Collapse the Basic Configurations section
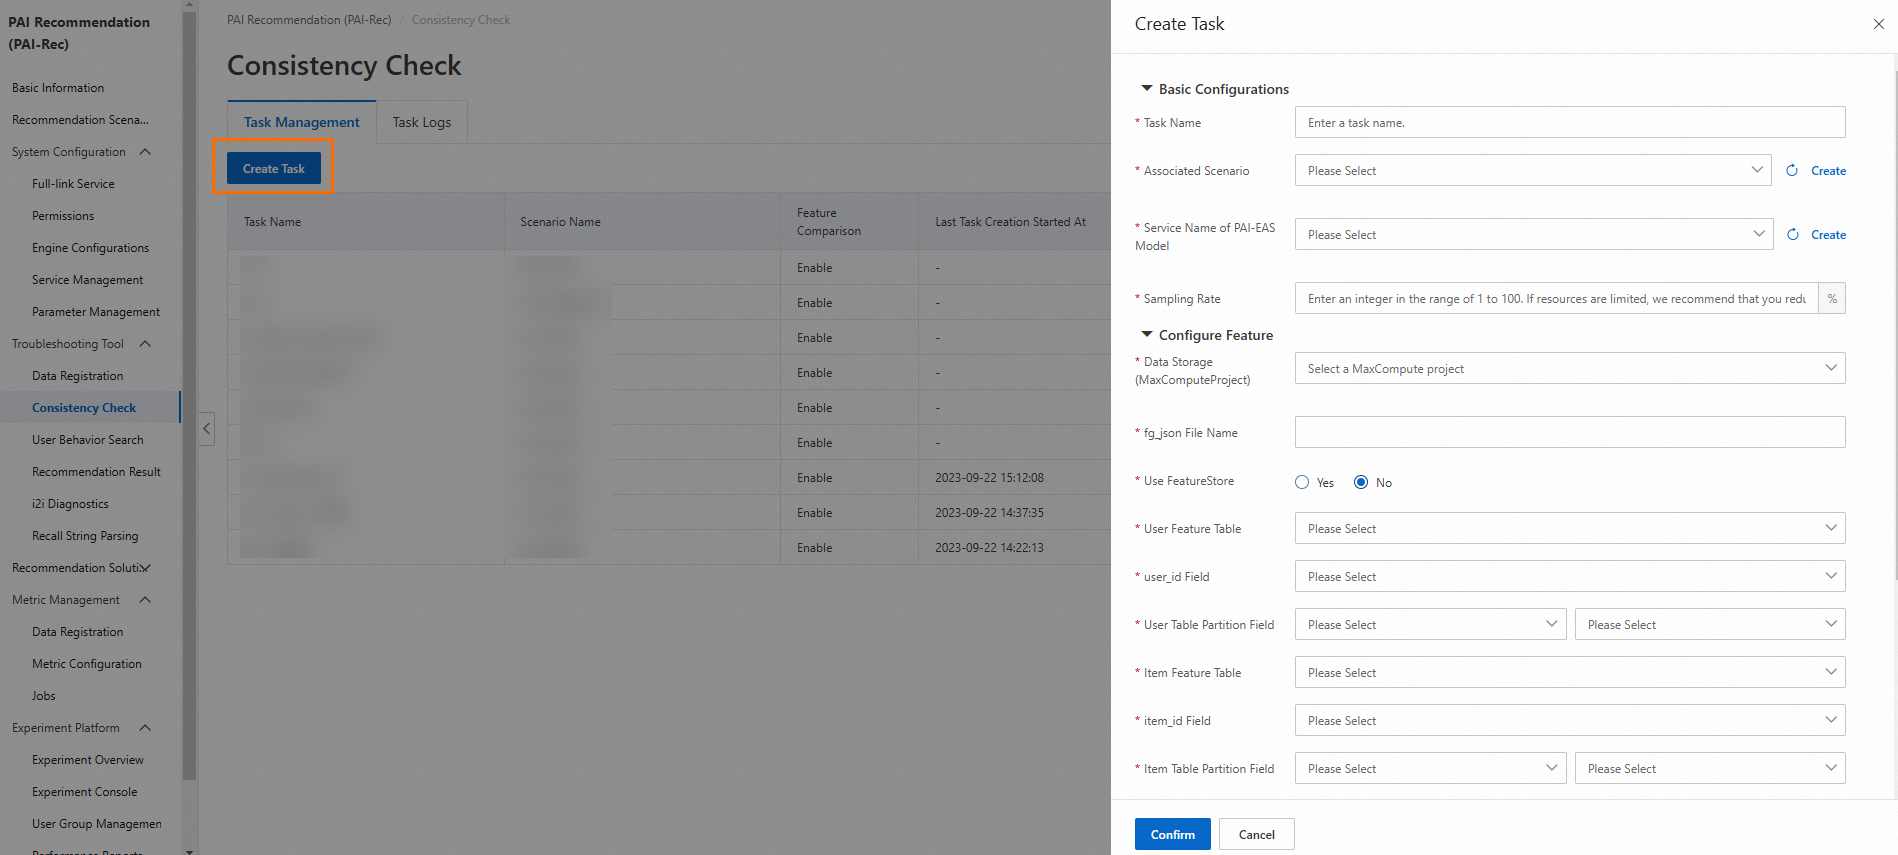 [x=1147, y=89]
